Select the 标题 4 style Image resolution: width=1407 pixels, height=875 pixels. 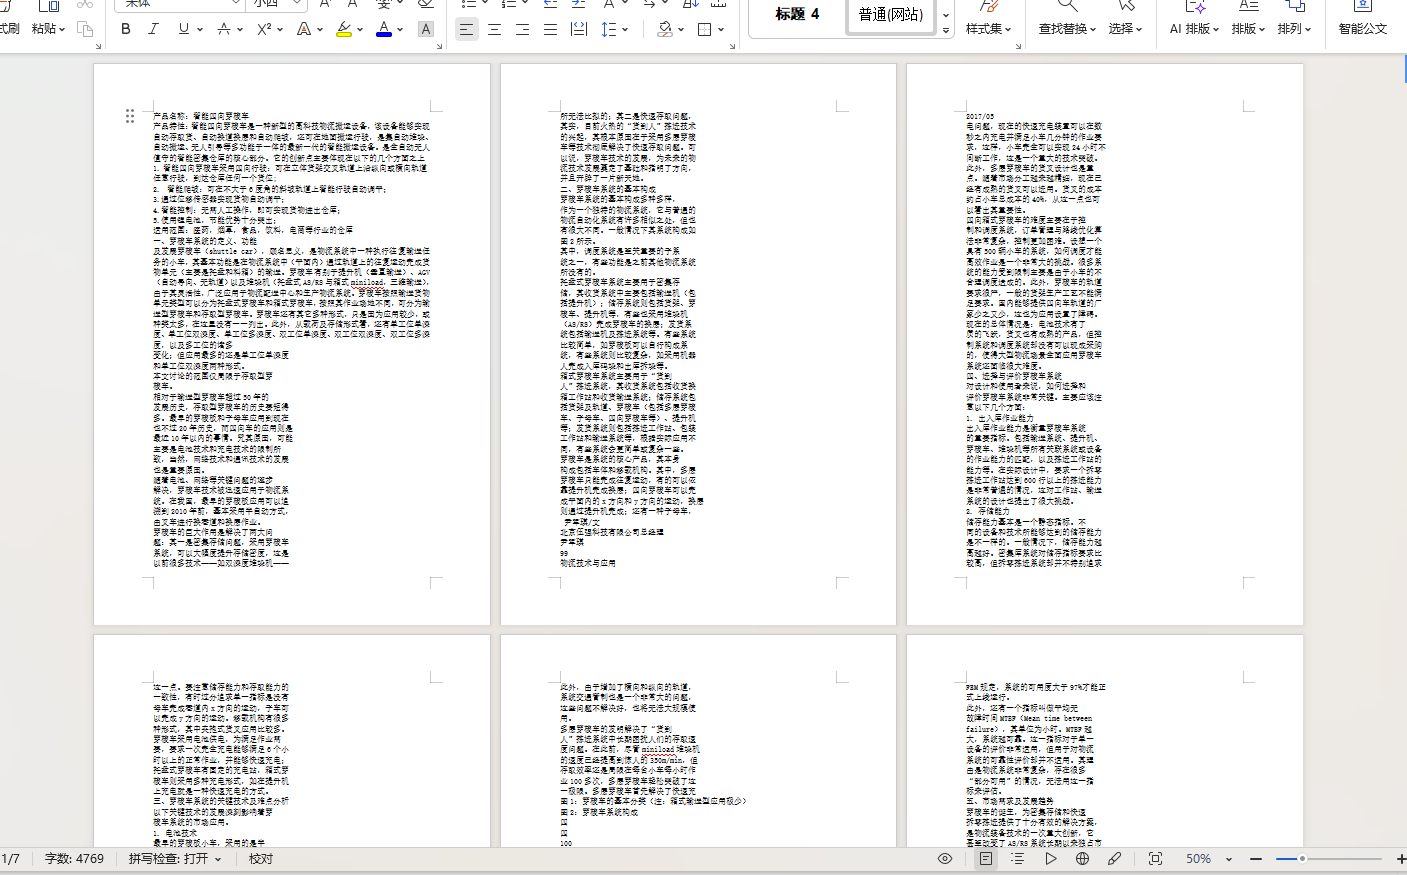(x=797, y=14)
